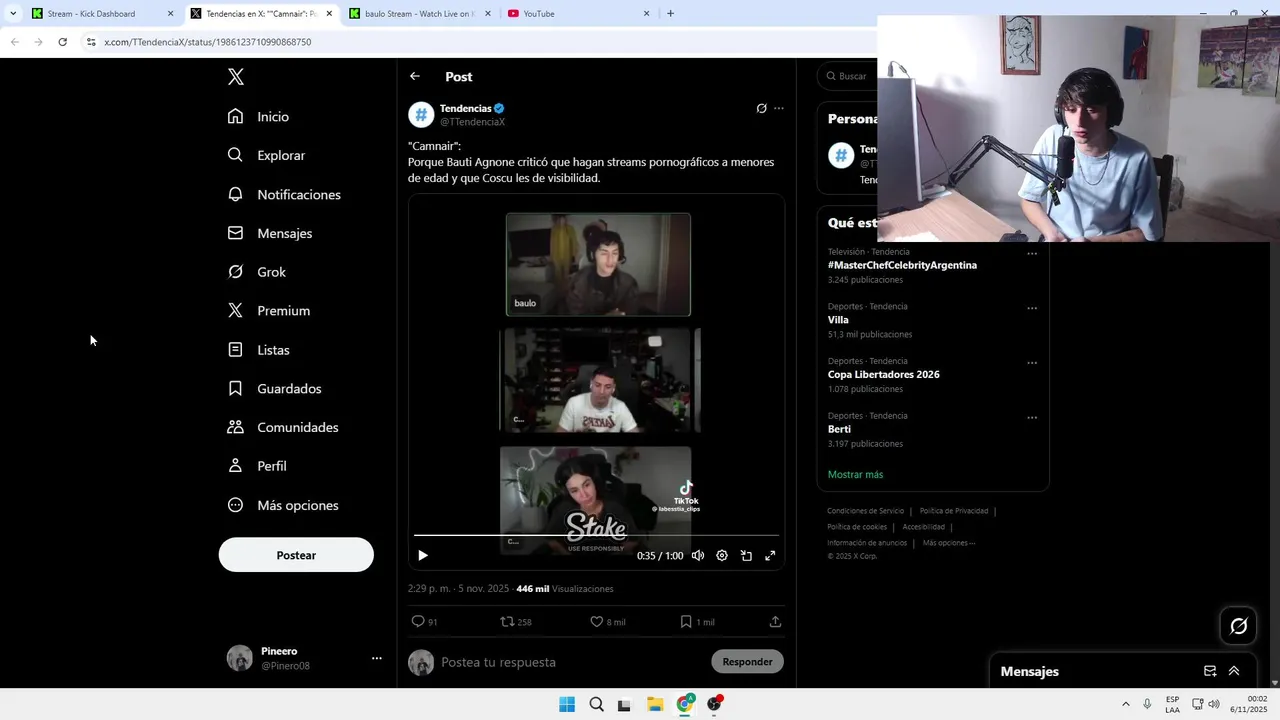The height and width of the screenshot is (720, 1280).
Task: Open #MasterChefCelebrityArgentina trend
Action: [x=902, y=265]
